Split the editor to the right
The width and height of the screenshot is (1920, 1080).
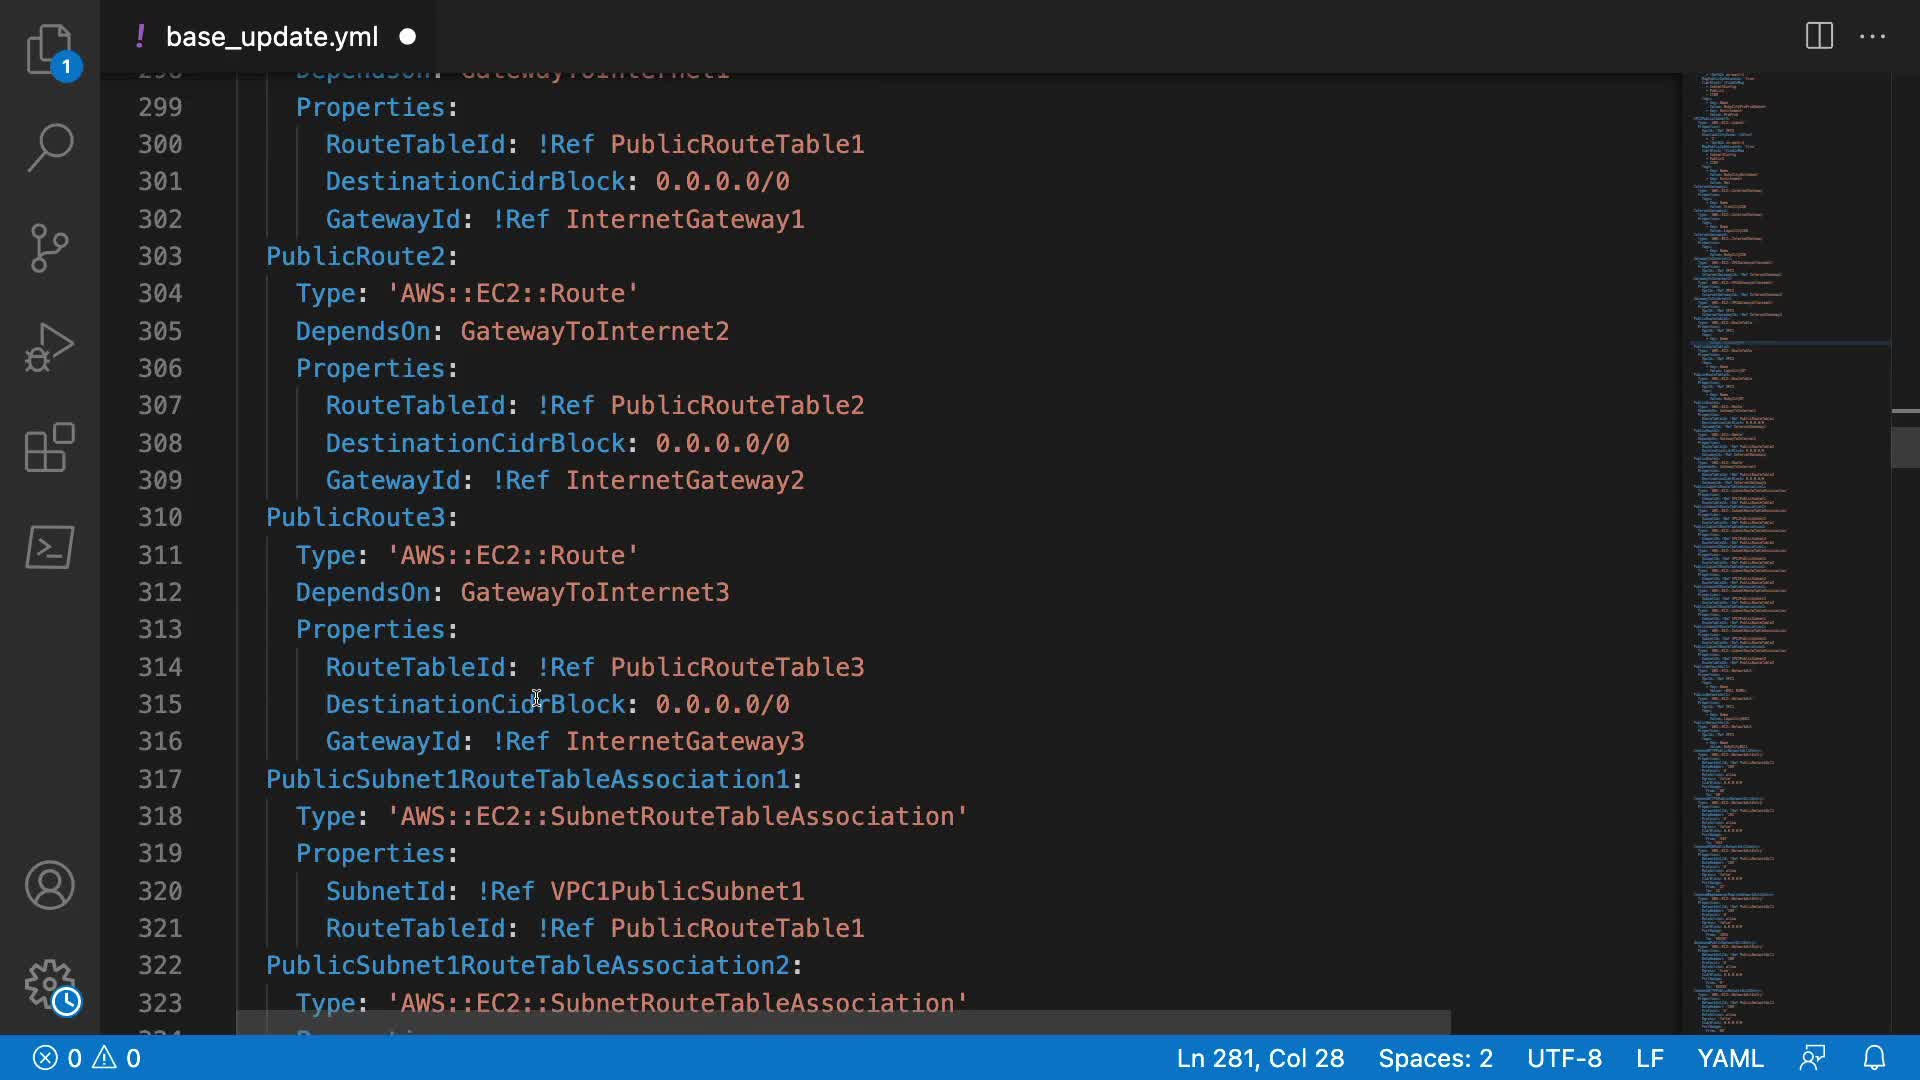pos(1819,37)
